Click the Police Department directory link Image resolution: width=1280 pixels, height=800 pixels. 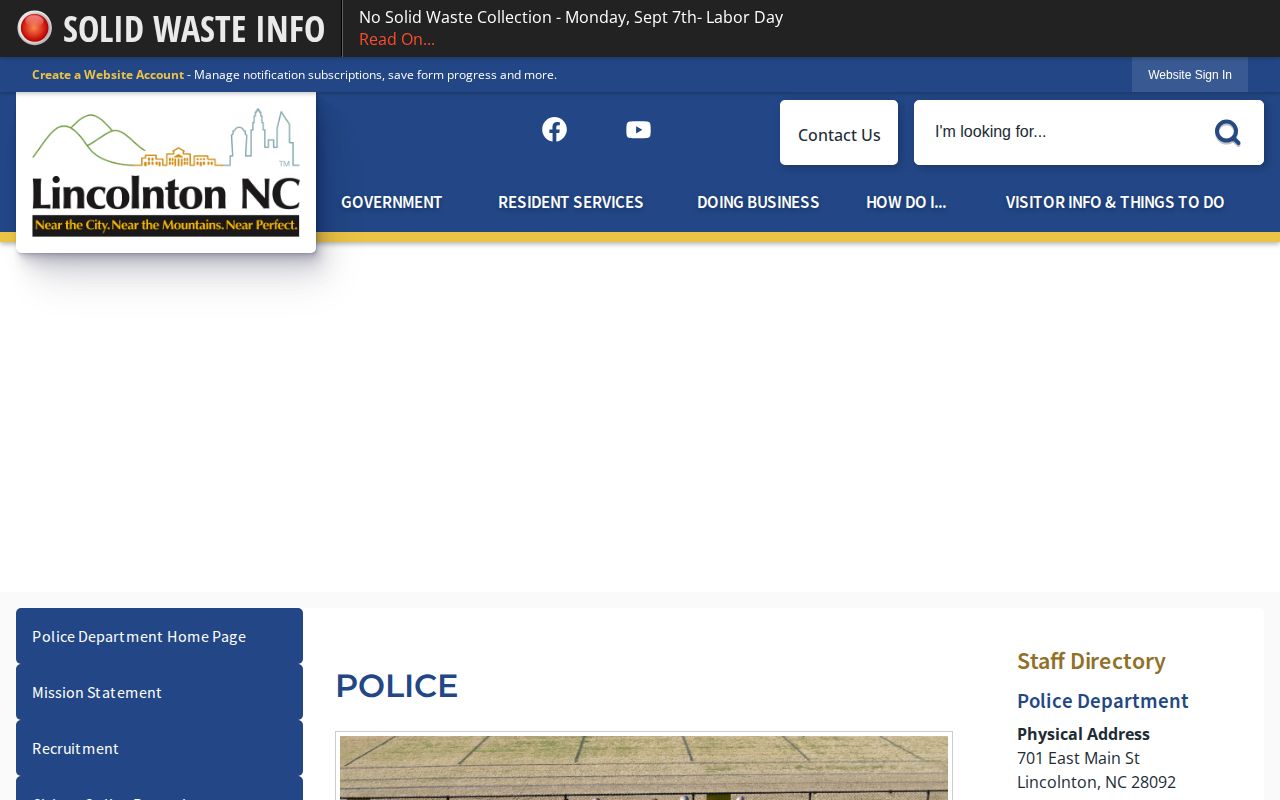1103,701
